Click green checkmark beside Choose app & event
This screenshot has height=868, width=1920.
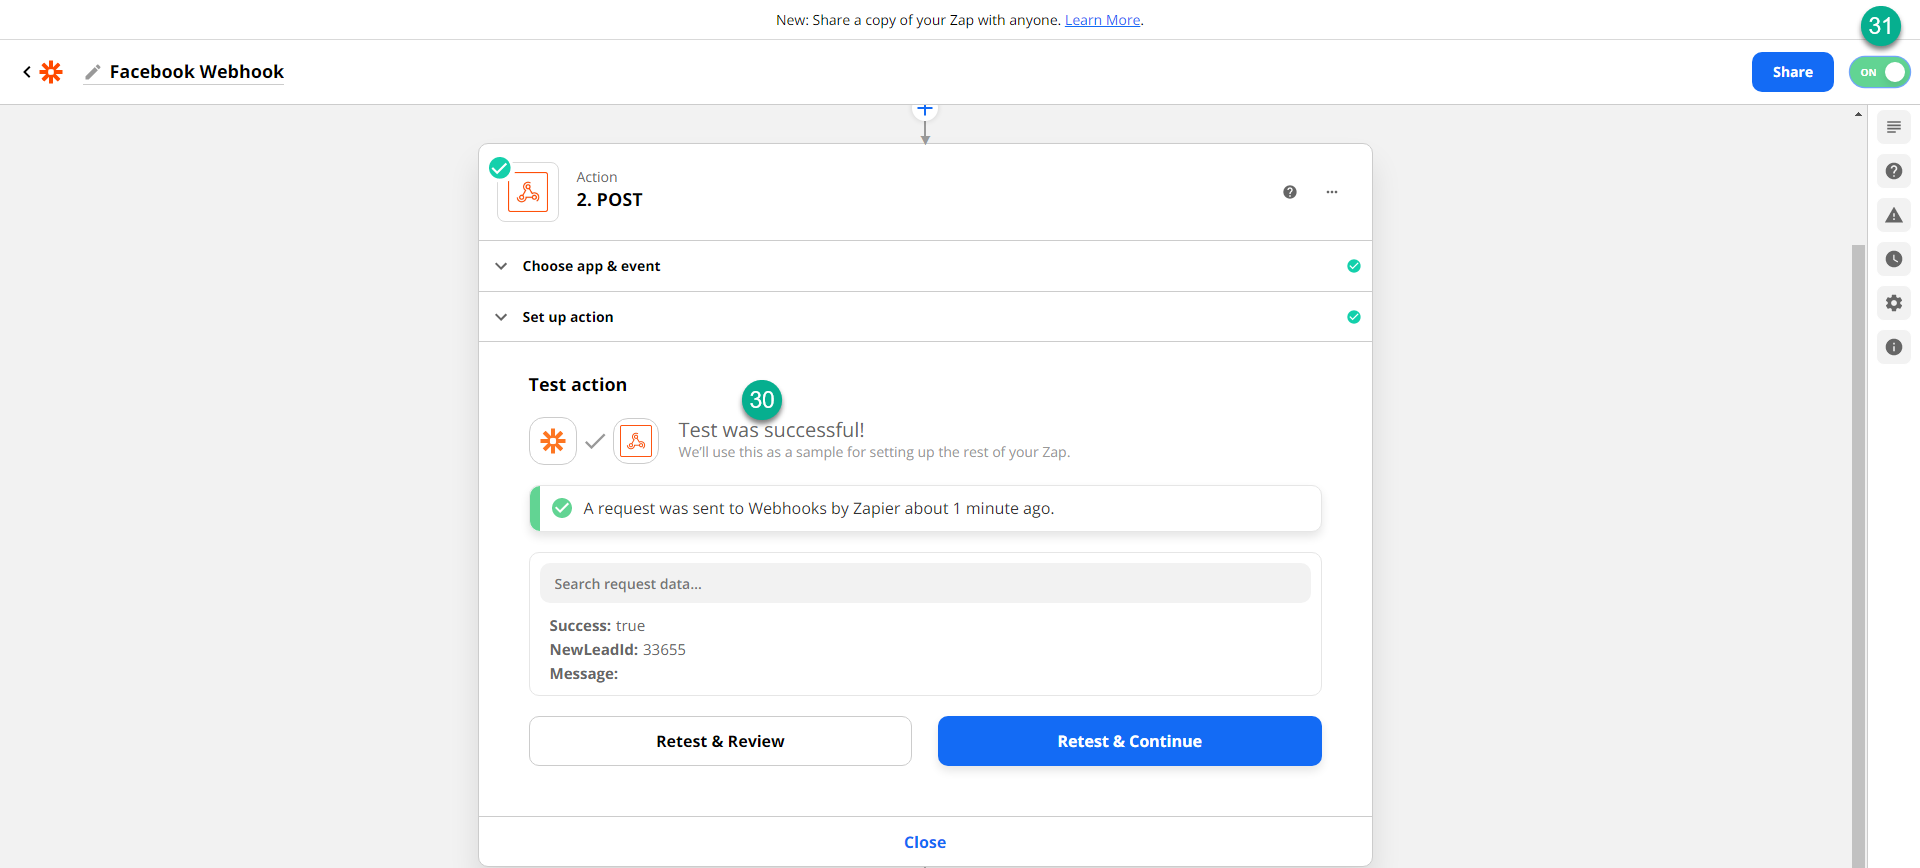click(1354, 266)
